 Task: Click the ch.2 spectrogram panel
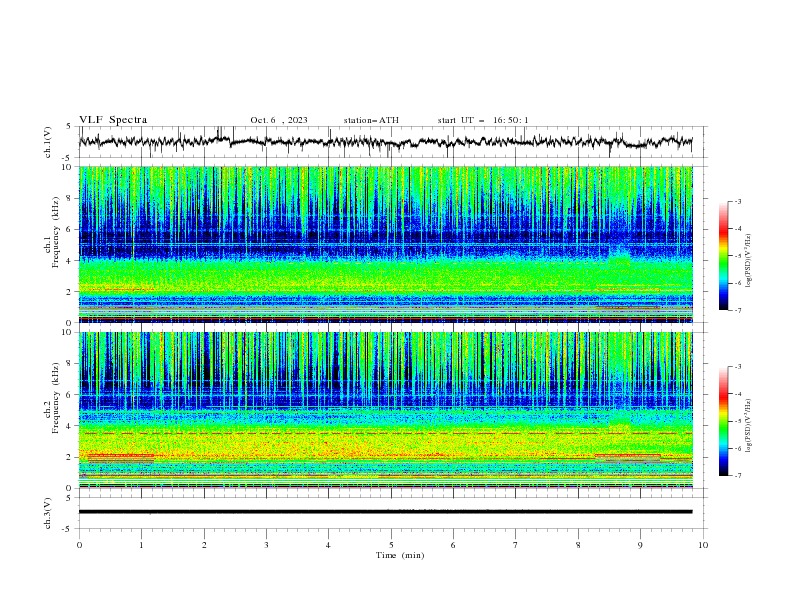tap(385, 410)
